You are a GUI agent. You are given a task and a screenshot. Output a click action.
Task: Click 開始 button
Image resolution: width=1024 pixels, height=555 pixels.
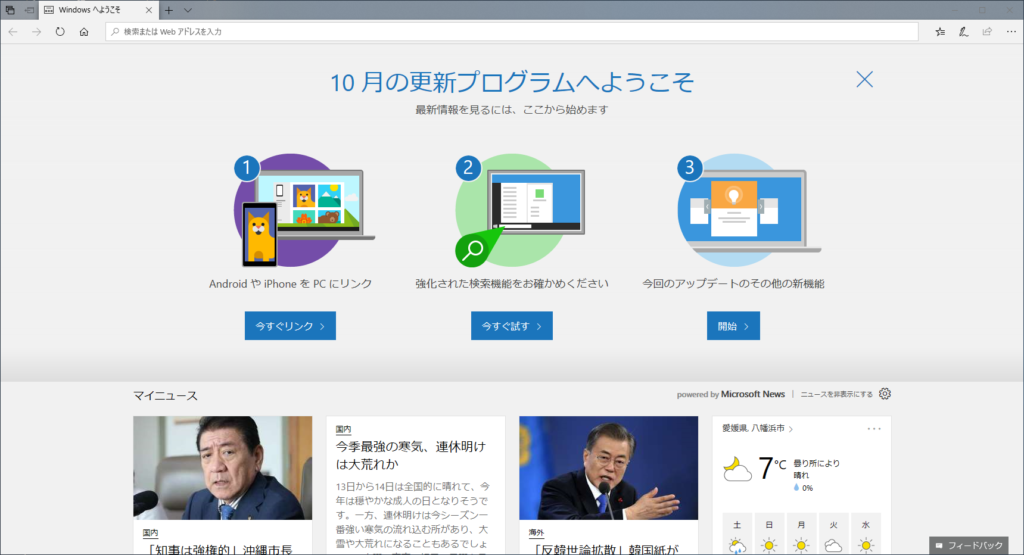[733, 326]
